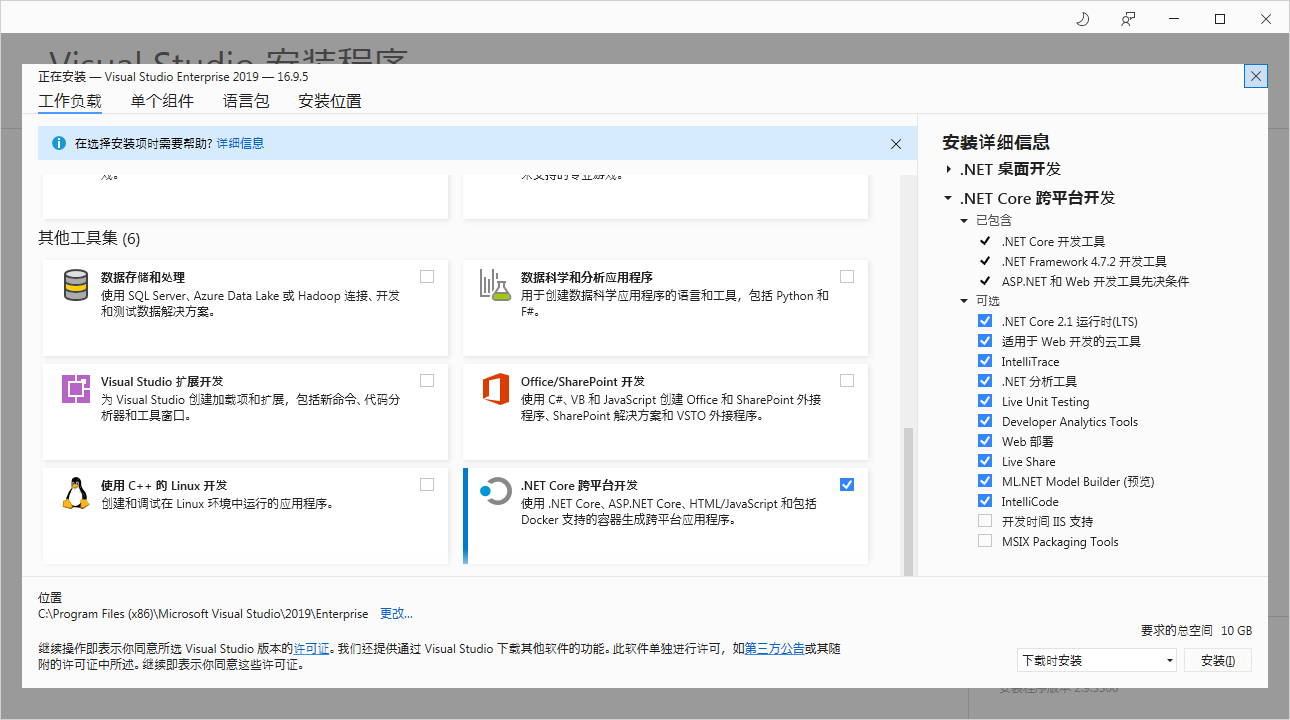Click the 更改 link to change install location
The height and width of the screenshot is (720, 1290).
[x=393, y=613]
